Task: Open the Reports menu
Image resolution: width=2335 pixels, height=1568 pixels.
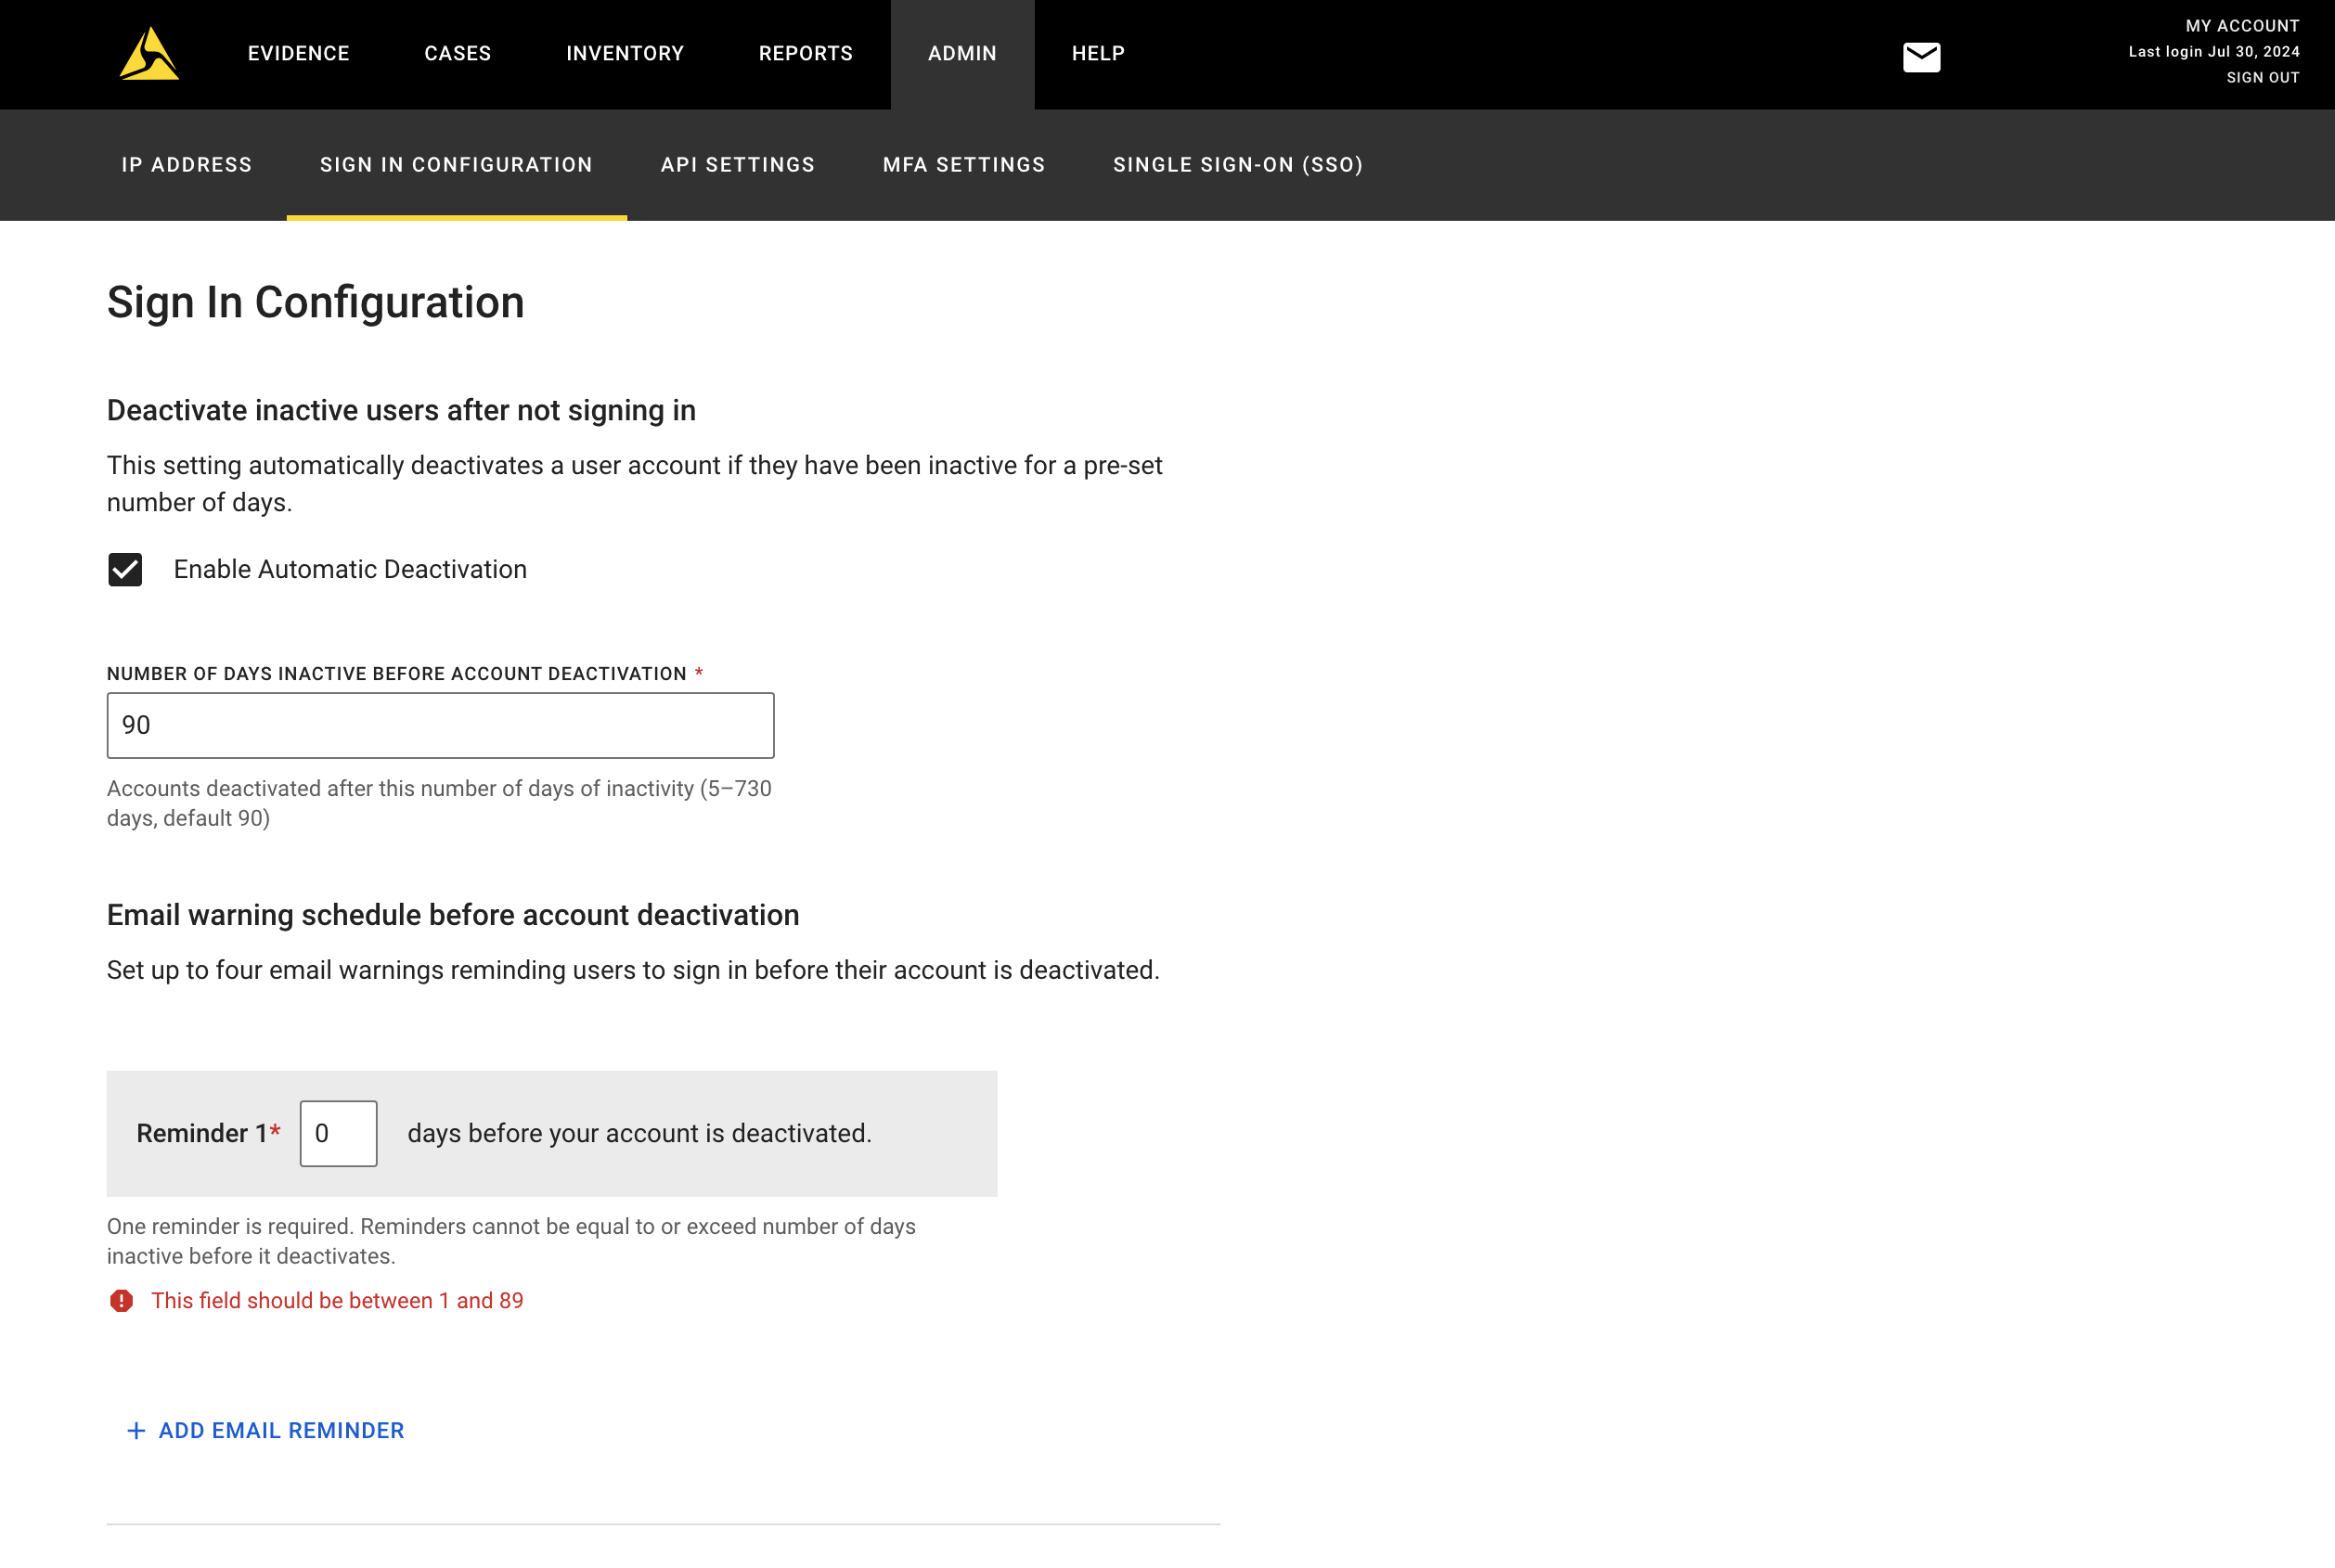Action: pos(806,54)
